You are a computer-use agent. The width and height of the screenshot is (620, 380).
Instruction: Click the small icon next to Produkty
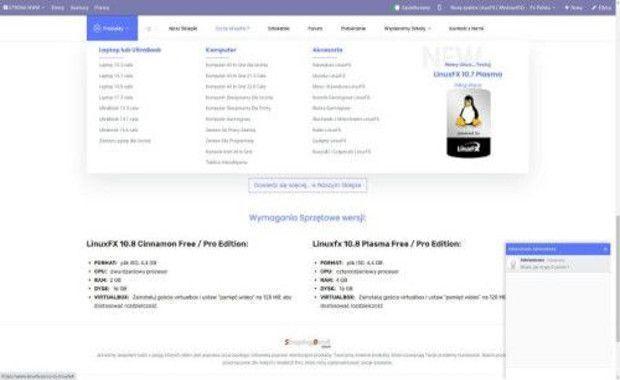tap(149, 28)
